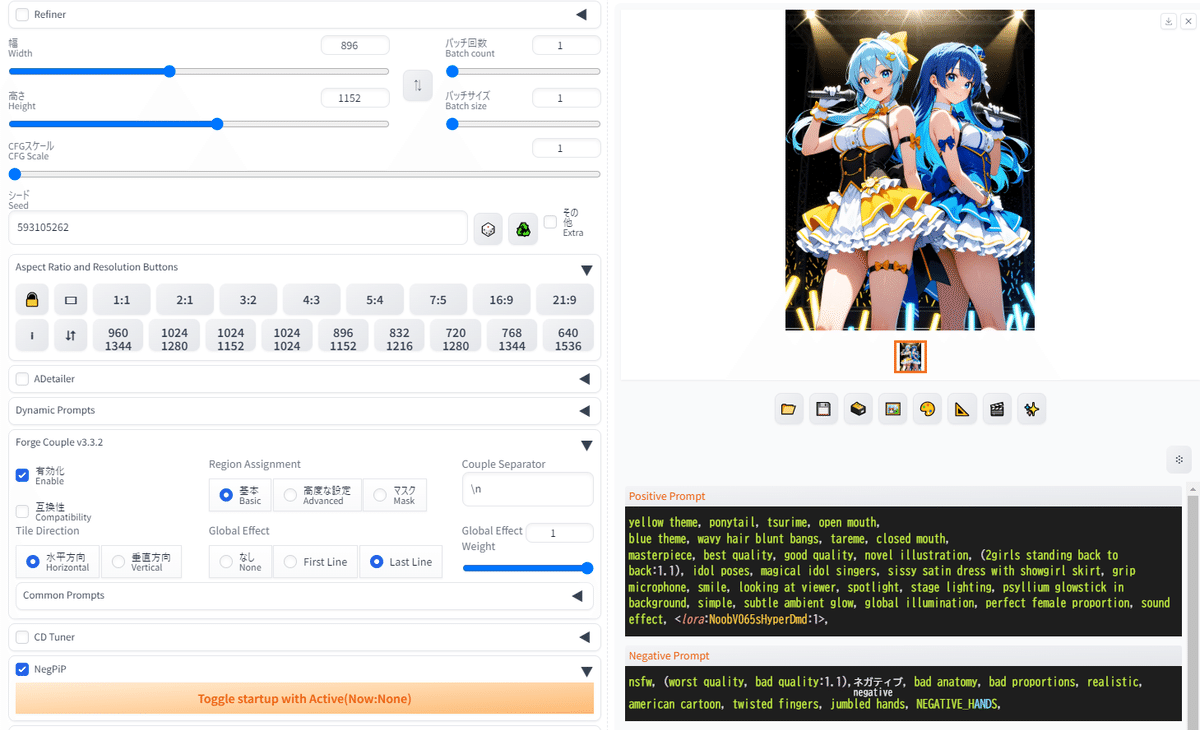Click Toggle startup with Active button
The height and width of the screenshot is (730, 1200).
click(306, 698)
